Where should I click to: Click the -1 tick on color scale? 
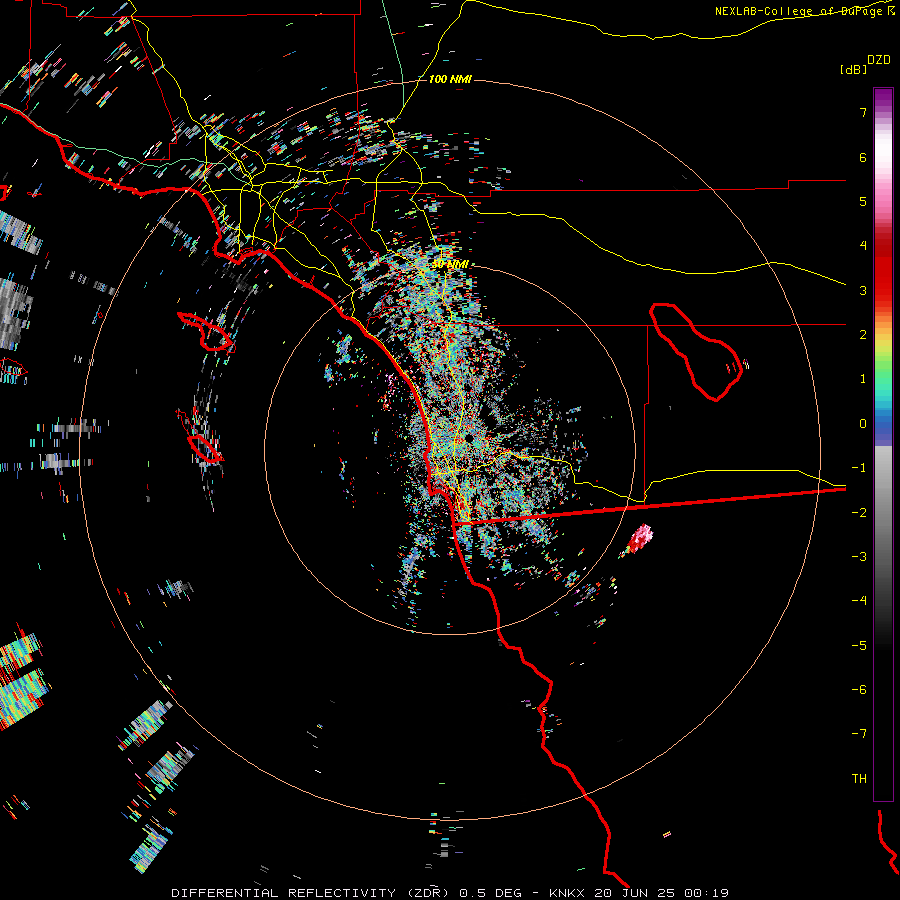coord(859,468)
